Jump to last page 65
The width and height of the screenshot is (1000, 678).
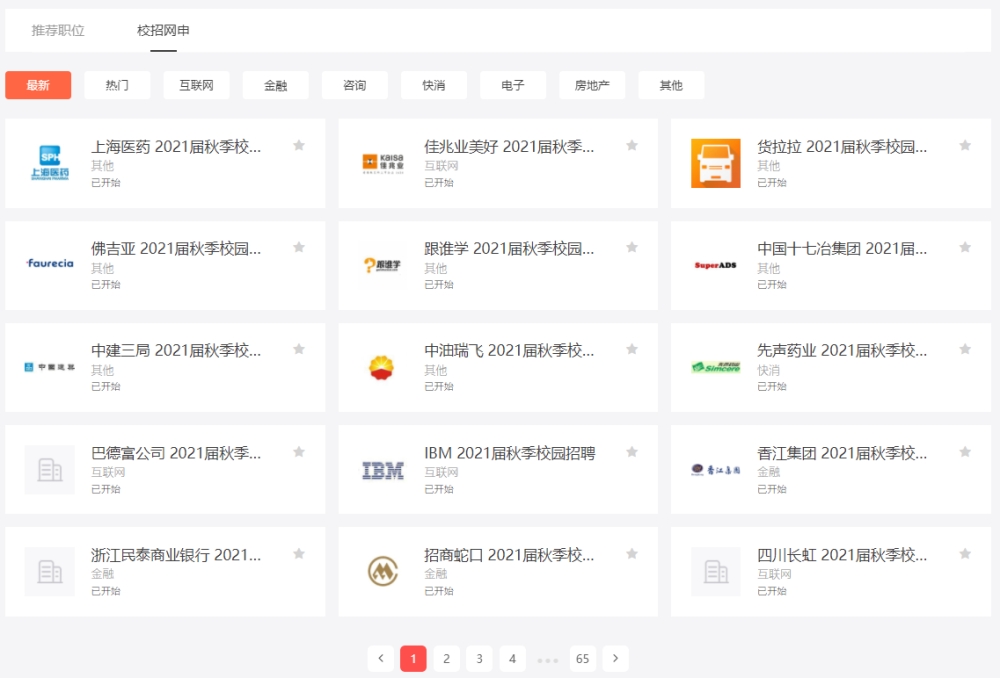582,658
